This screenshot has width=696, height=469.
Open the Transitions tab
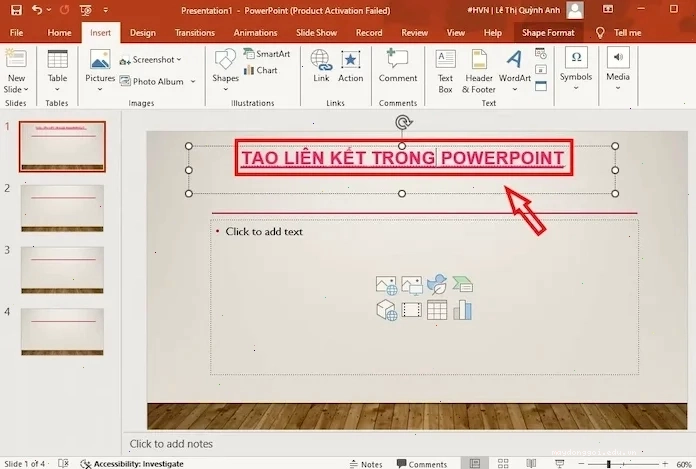pyautogui.click(x=194, y=32)
